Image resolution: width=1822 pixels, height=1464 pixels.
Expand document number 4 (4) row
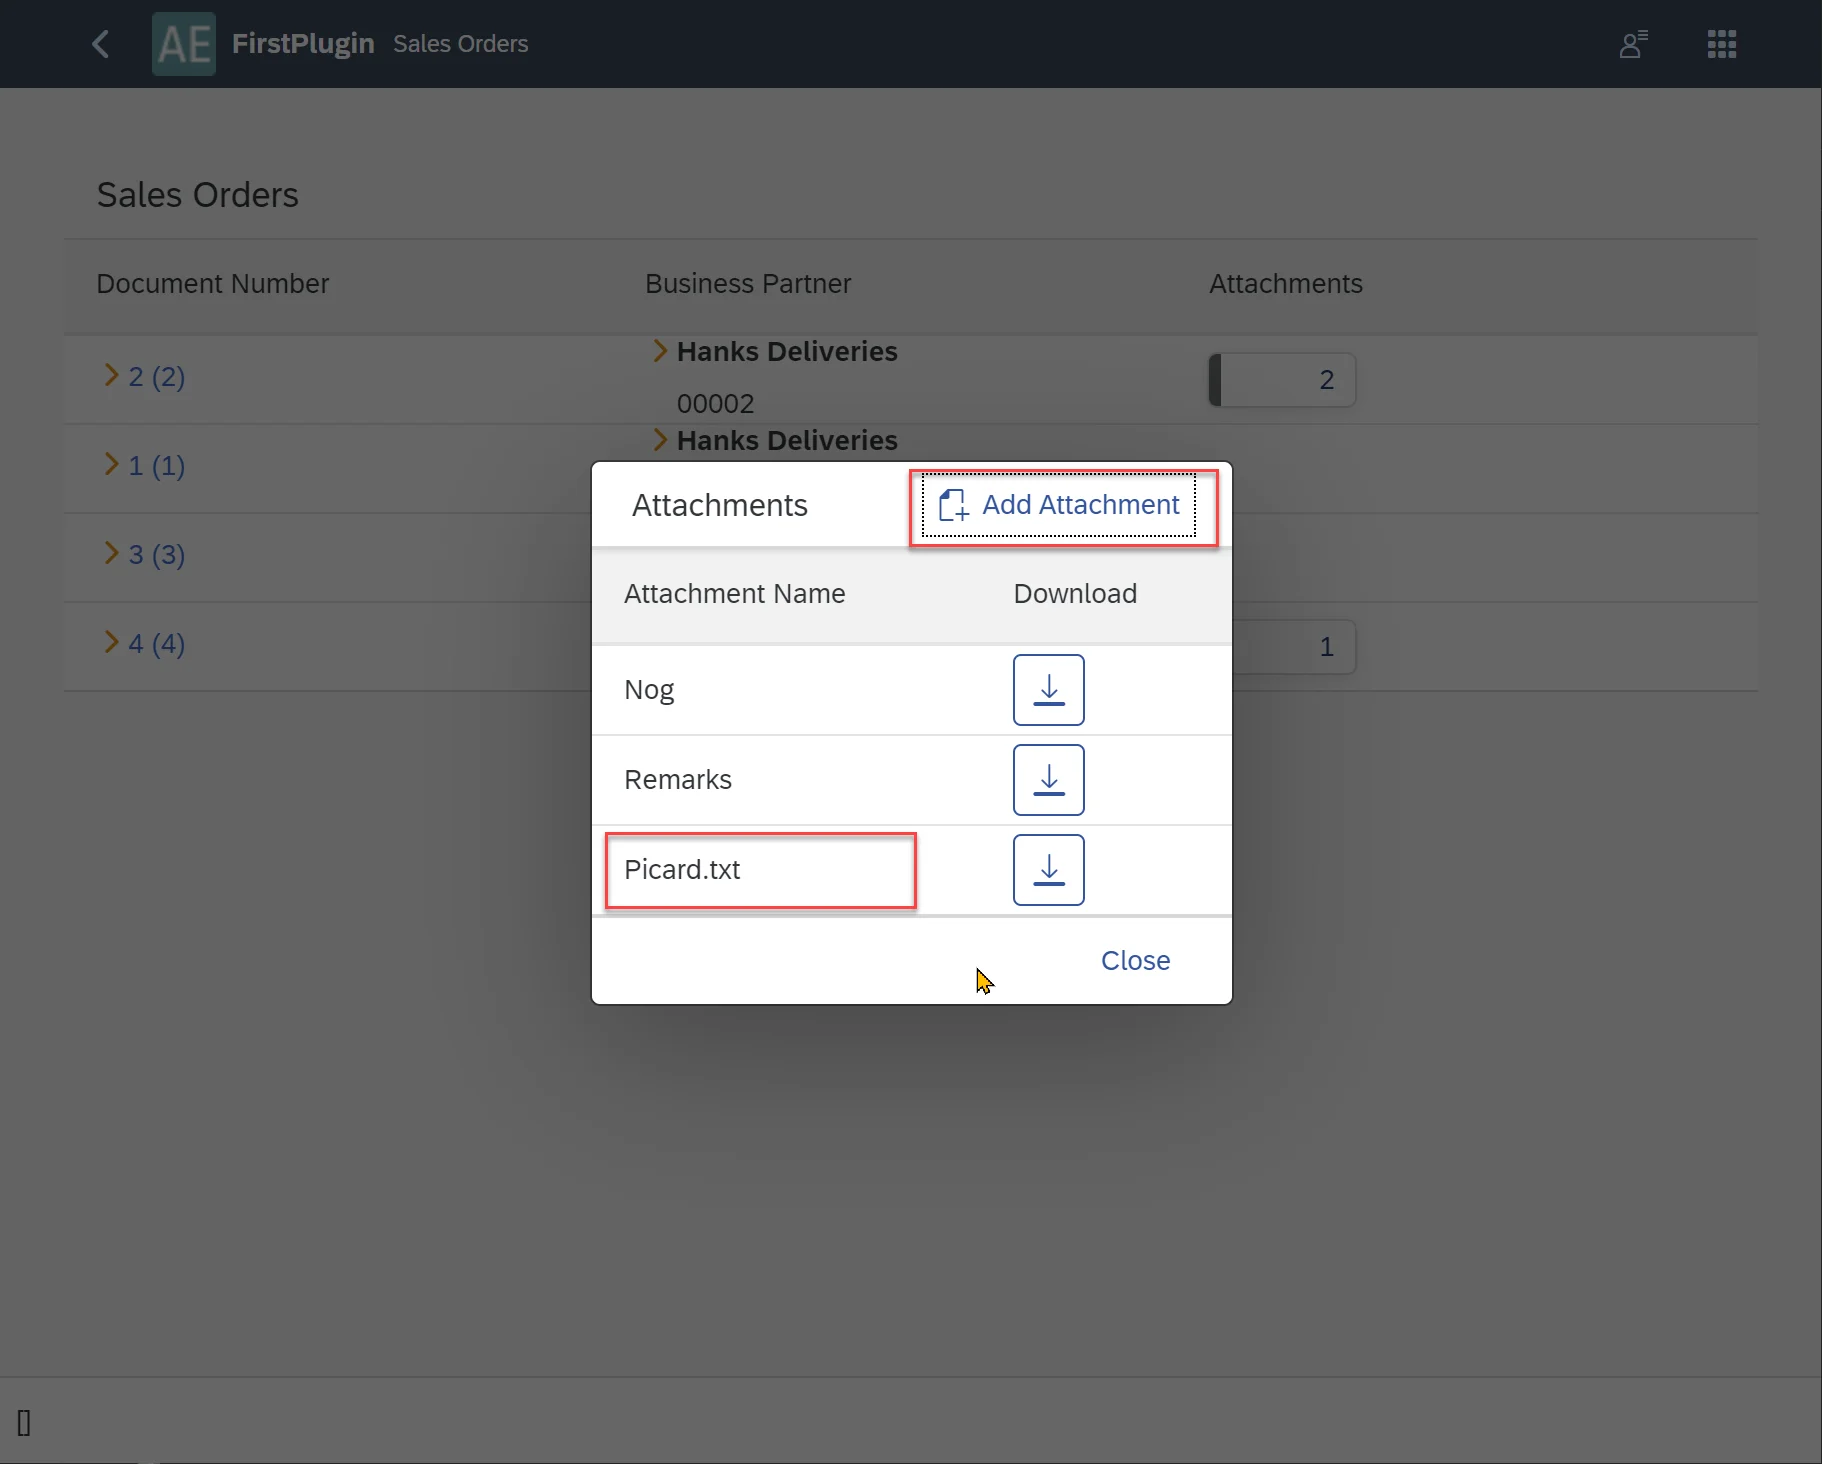click(x=112, y=643)
